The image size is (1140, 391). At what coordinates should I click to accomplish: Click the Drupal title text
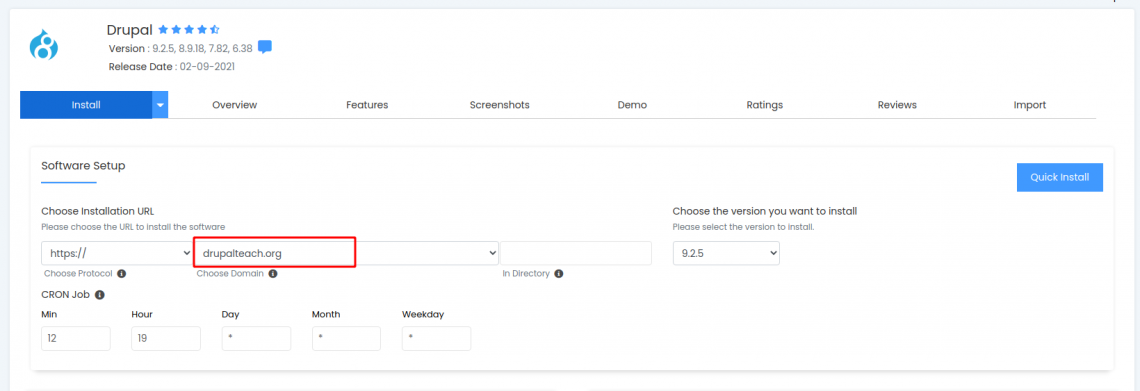point(129,31)
